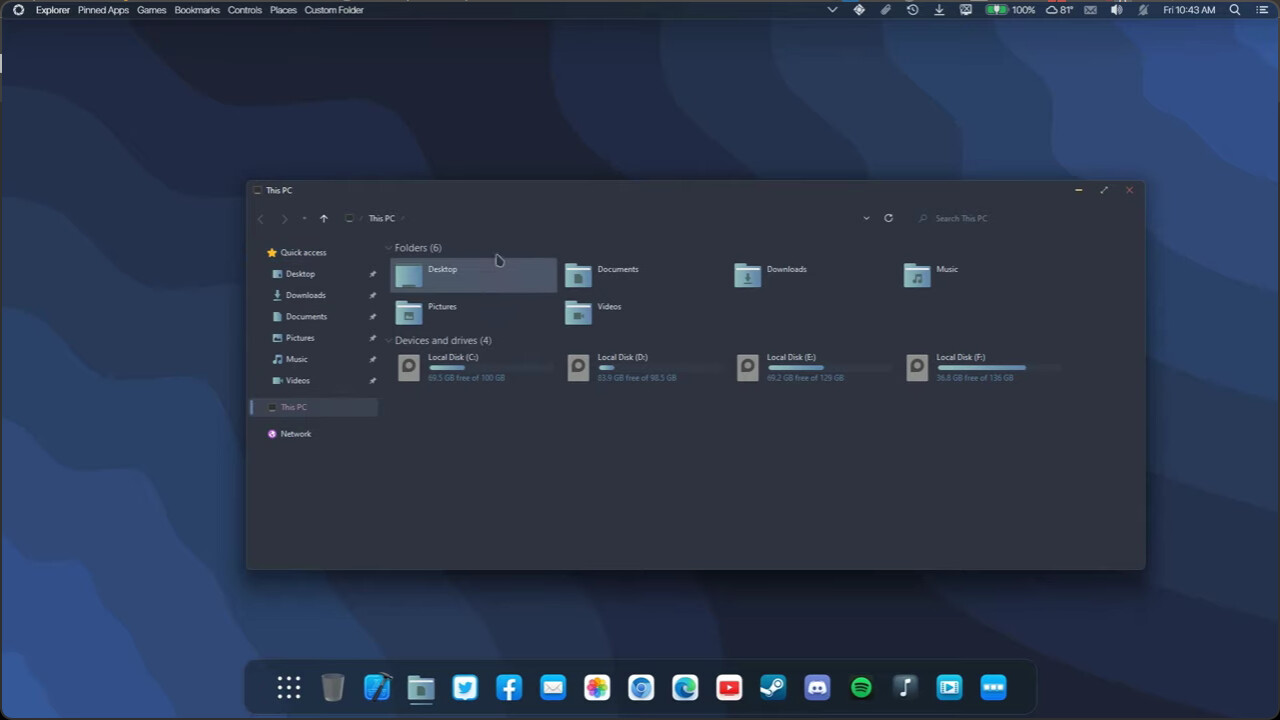Select This PC in the sidebar
Image resolution: width=1280 pixels, height=720 pixels.
[314, 407]
